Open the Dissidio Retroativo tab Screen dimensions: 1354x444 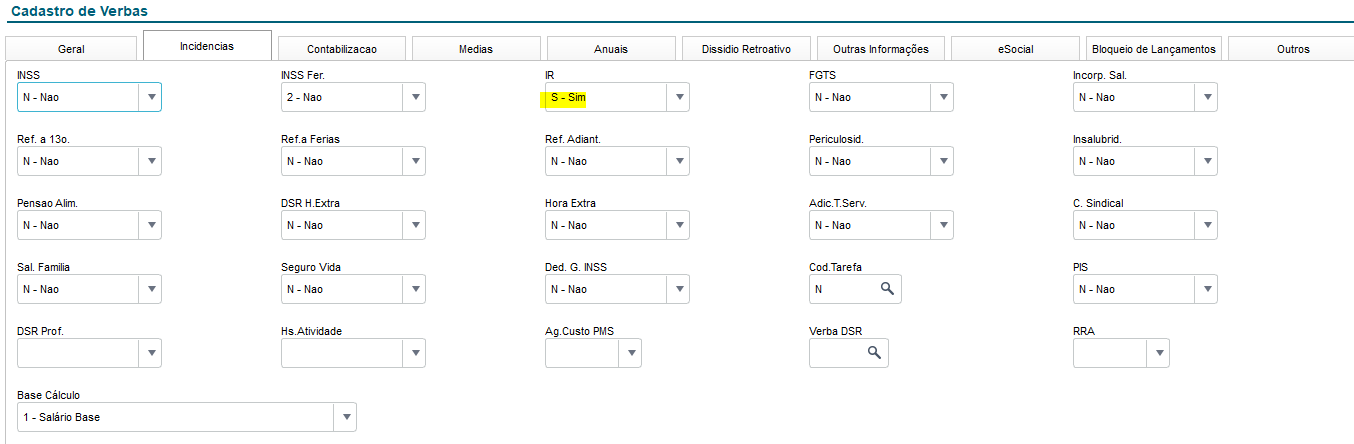point(746,49)
